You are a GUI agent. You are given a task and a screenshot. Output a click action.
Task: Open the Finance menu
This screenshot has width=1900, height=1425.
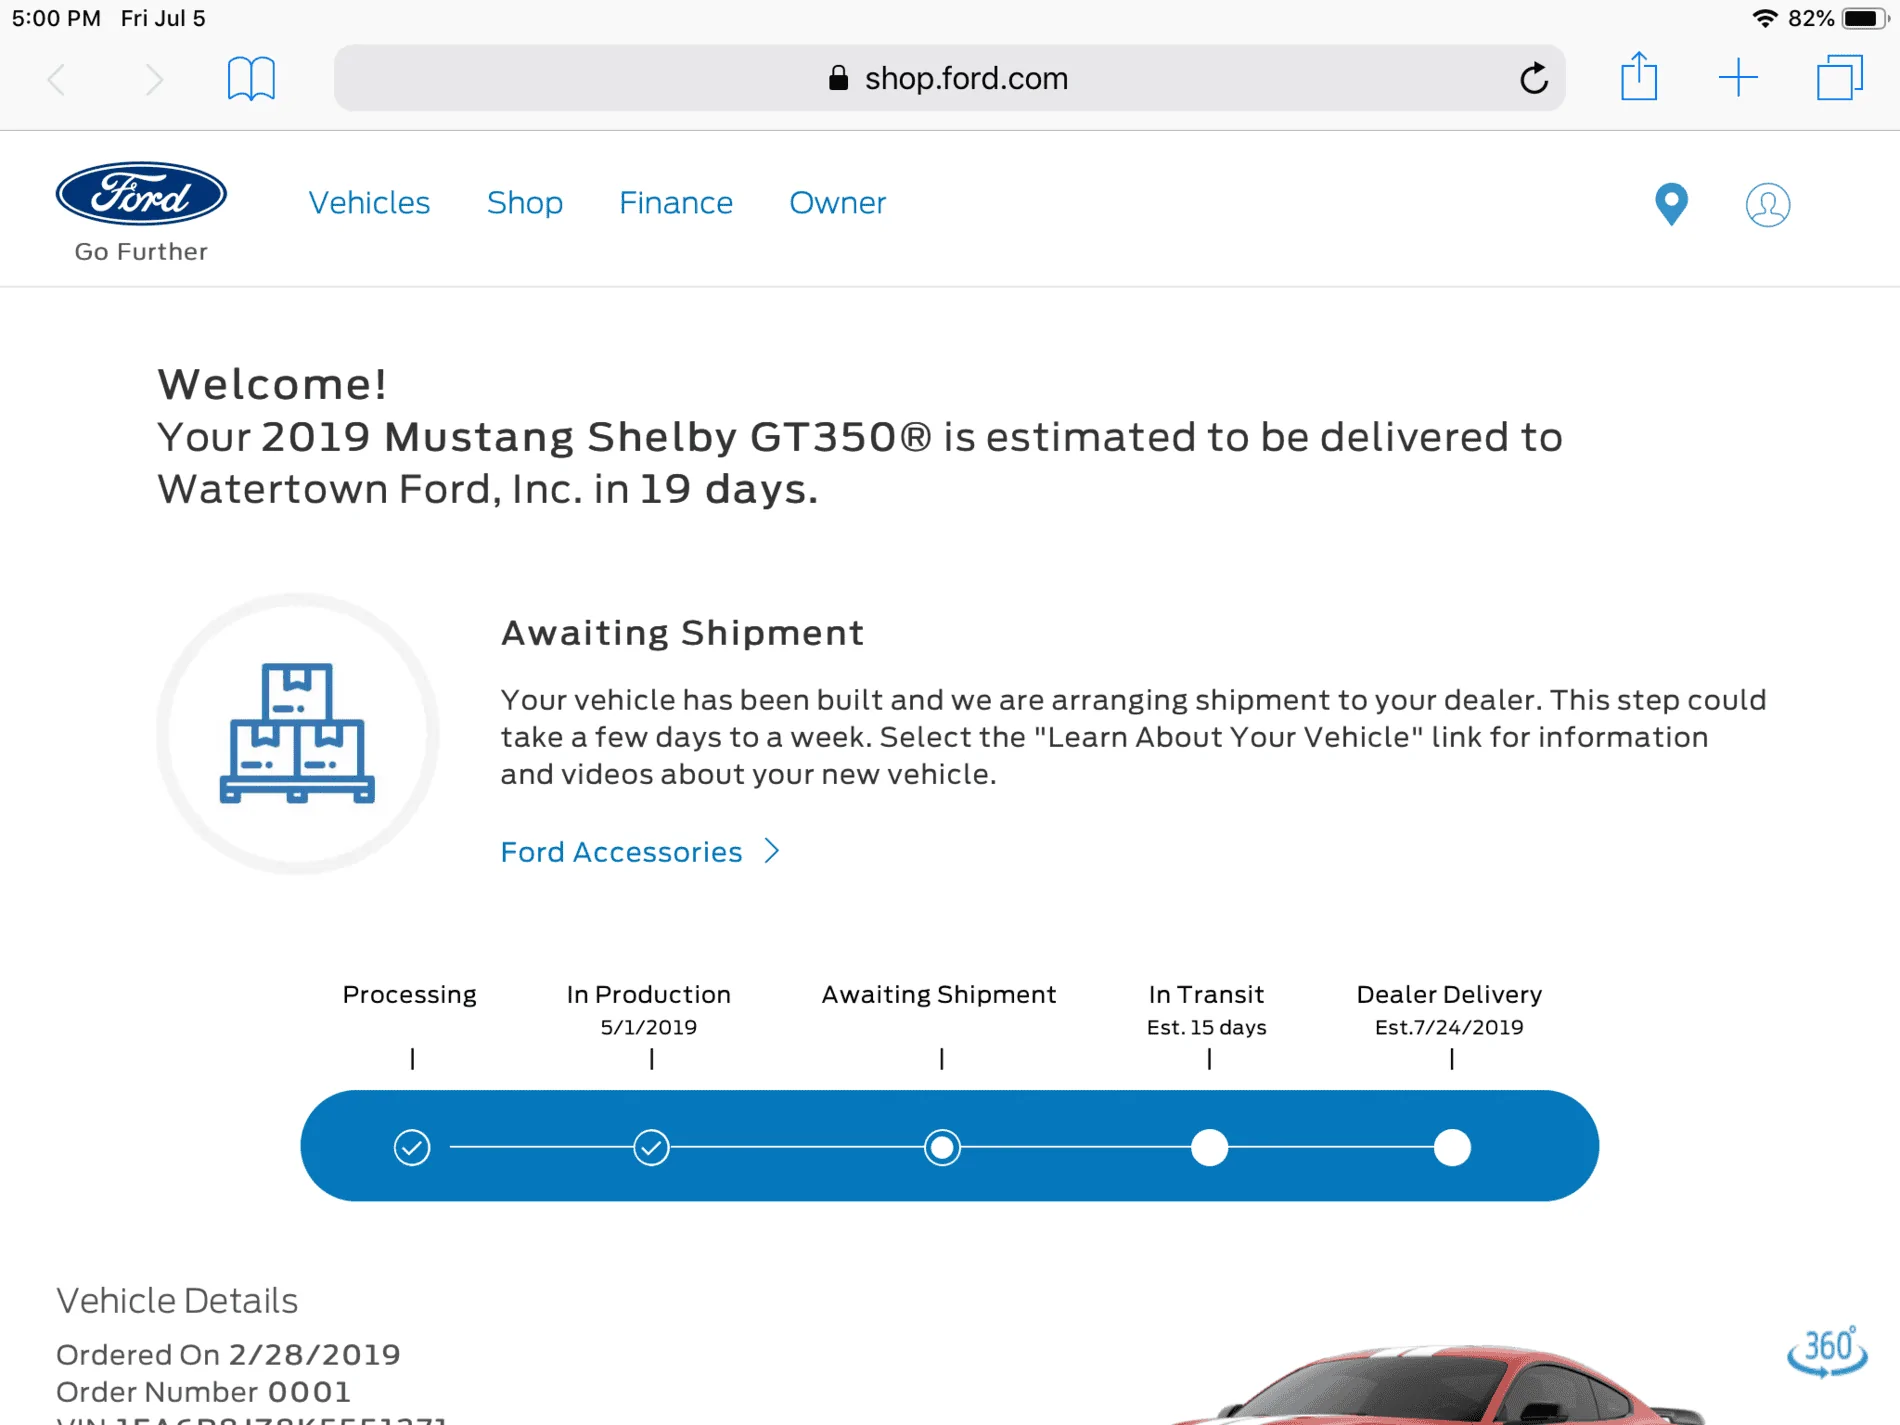pyautogui.click(x=676, y=203)
